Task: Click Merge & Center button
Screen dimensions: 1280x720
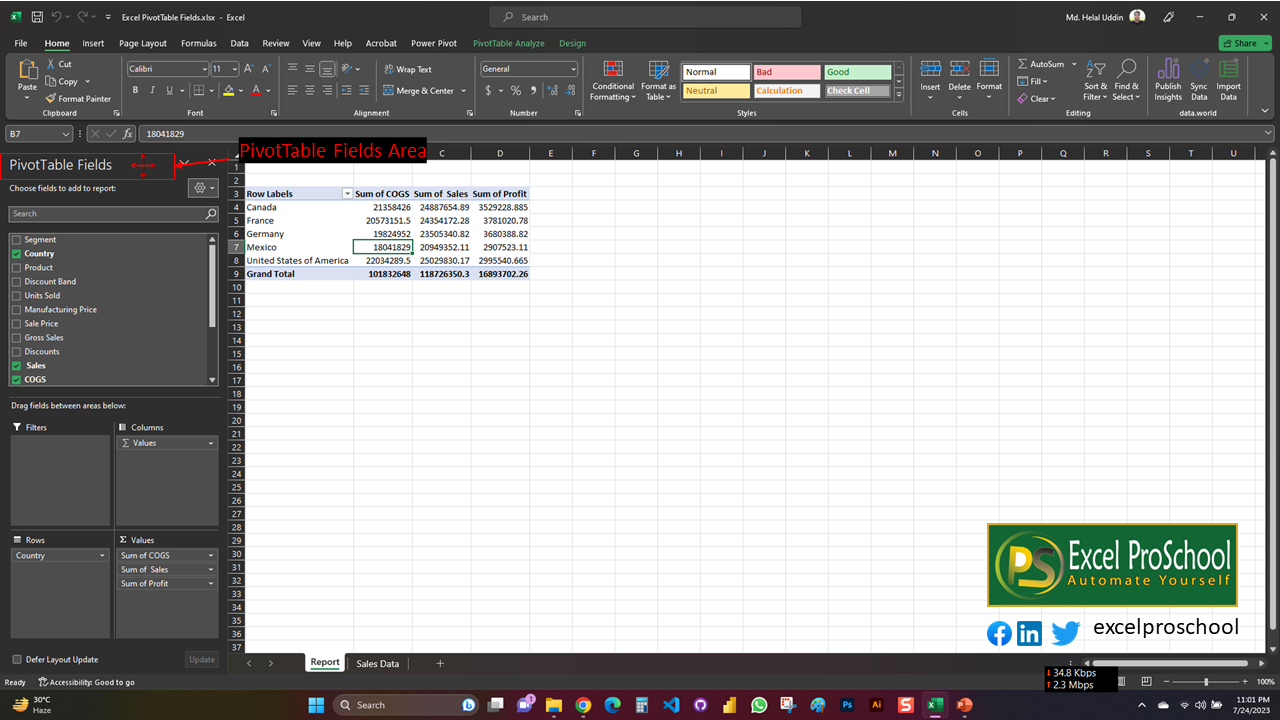Action: (419, 90)
